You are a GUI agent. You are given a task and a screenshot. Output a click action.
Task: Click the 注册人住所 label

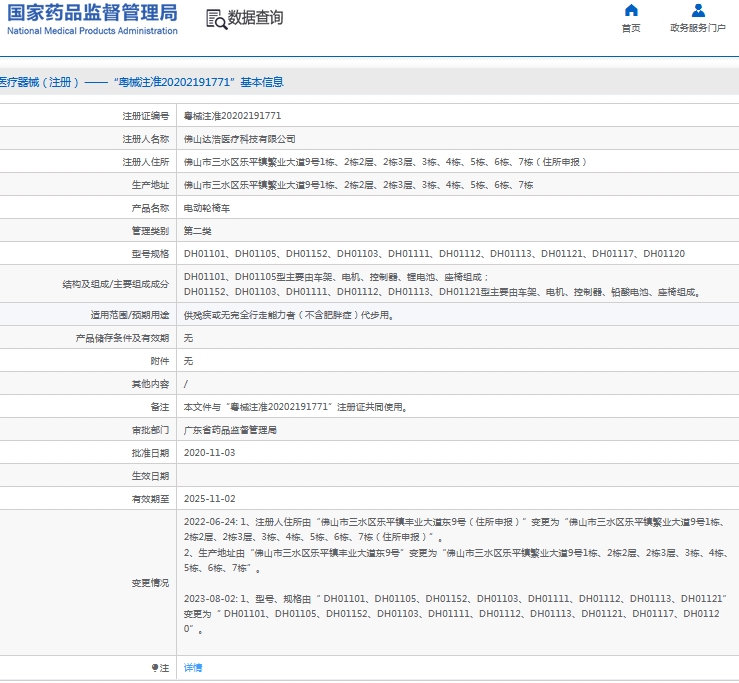click(x=146, y=162)
